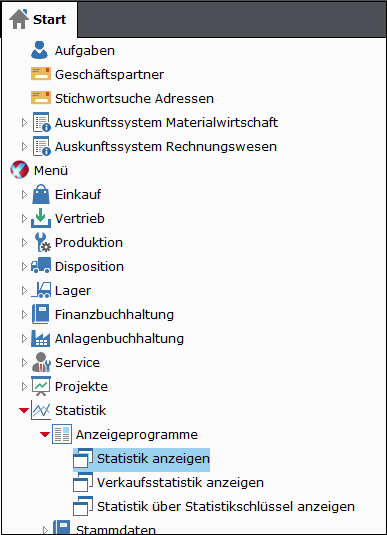Click the Einkauf shopping bag icon

[x=41, y=194]
